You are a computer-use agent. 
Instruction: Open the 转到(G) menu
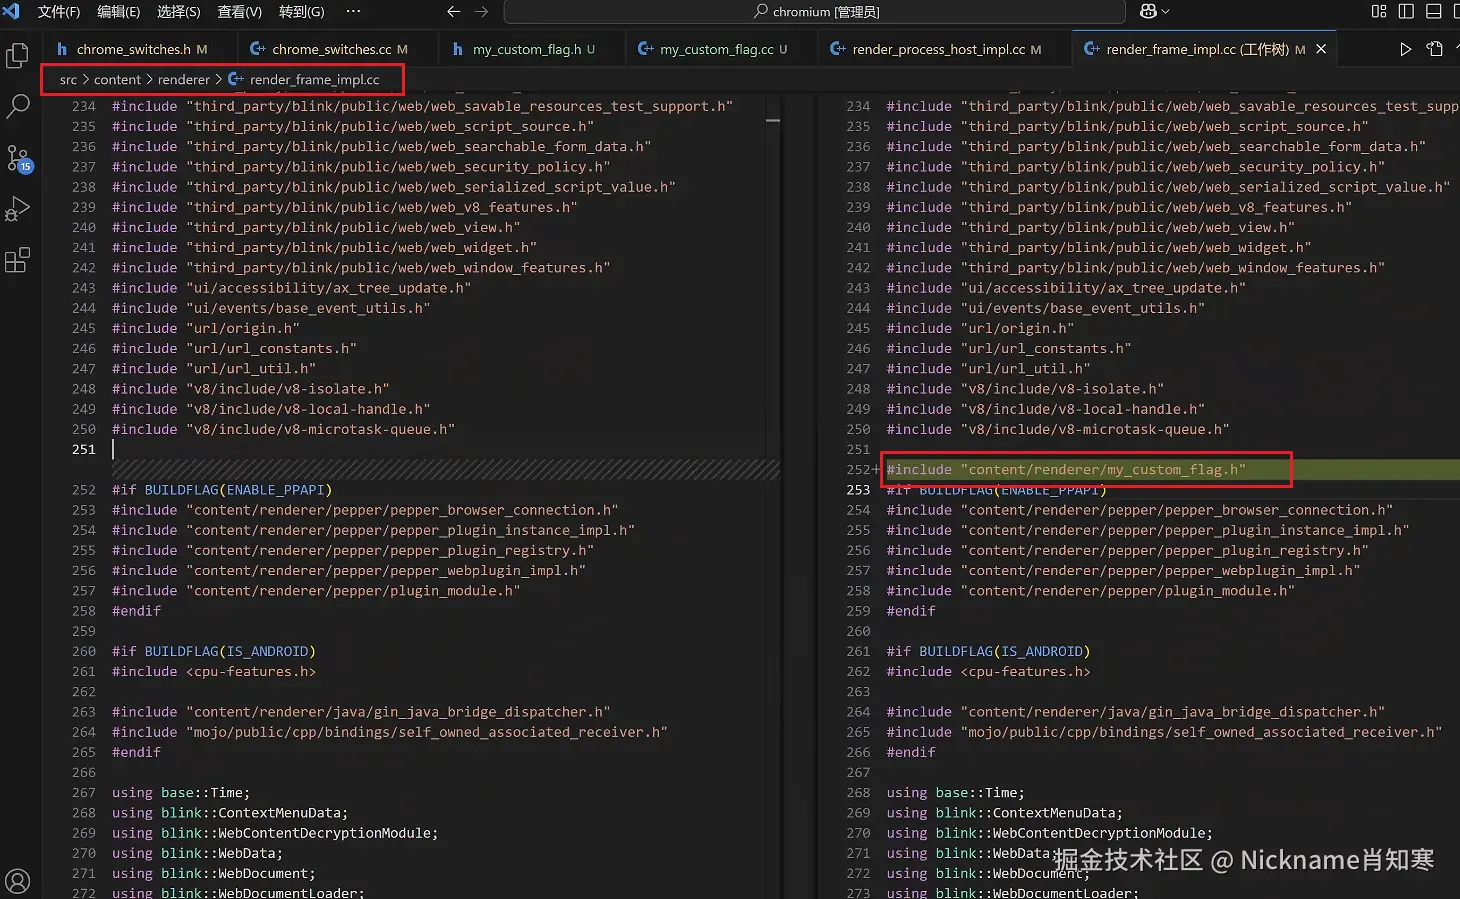(301, 12)
